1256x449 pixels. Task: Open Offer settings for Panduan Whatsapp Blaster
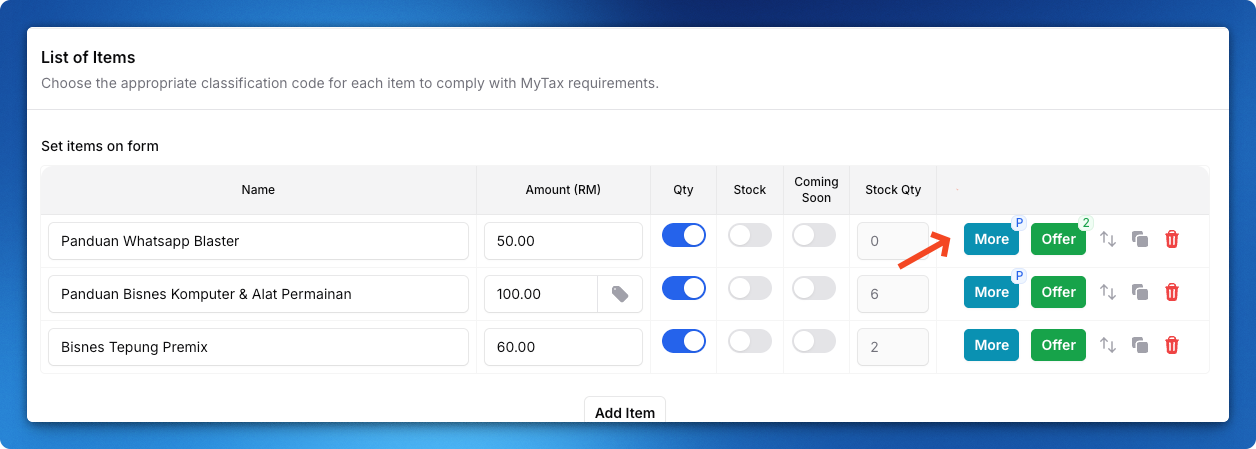click(1057, 239)
